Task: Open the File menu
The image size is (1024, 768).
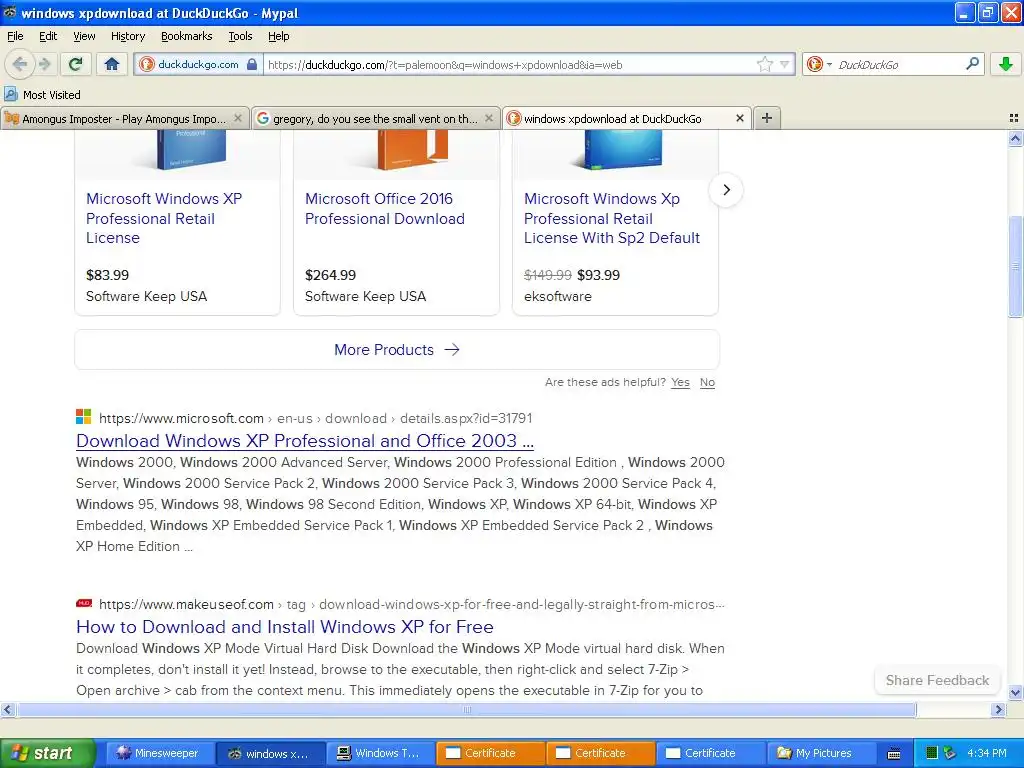Action: click(x=15, y=36)
